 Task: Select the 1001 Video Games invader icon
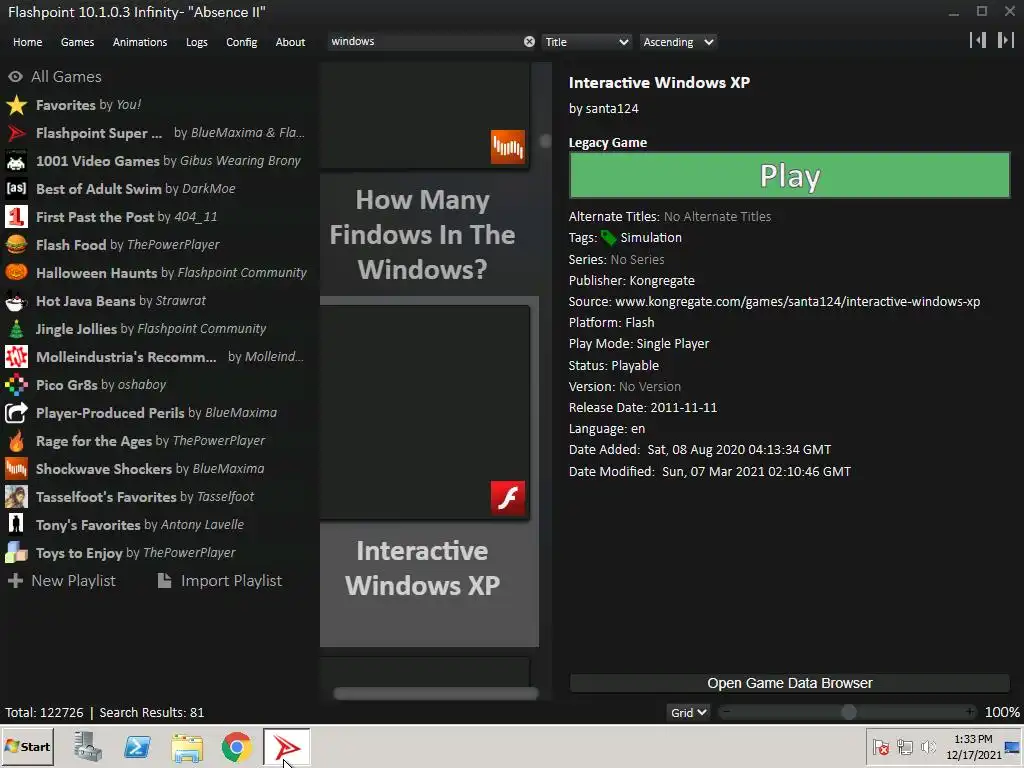pos(16,161)
